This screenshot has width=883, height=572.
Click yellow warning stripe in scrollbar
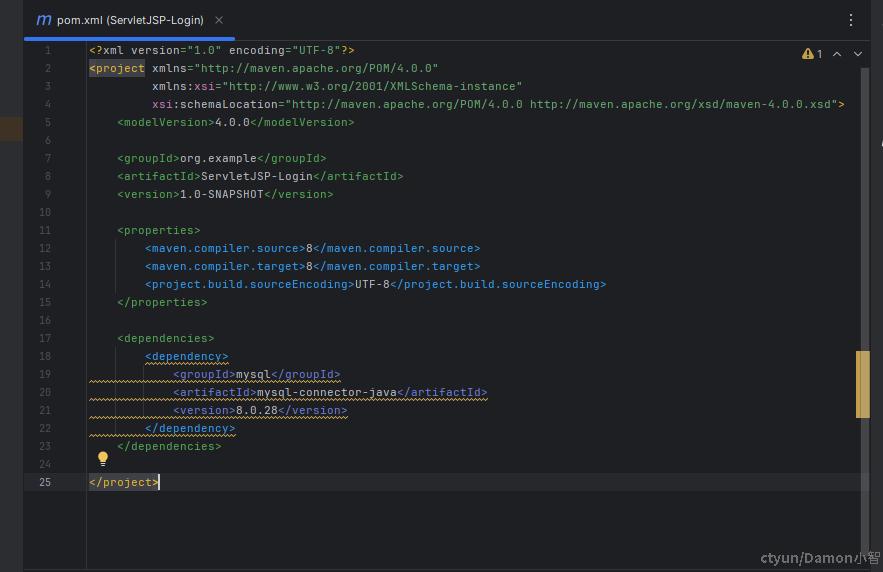862,384
